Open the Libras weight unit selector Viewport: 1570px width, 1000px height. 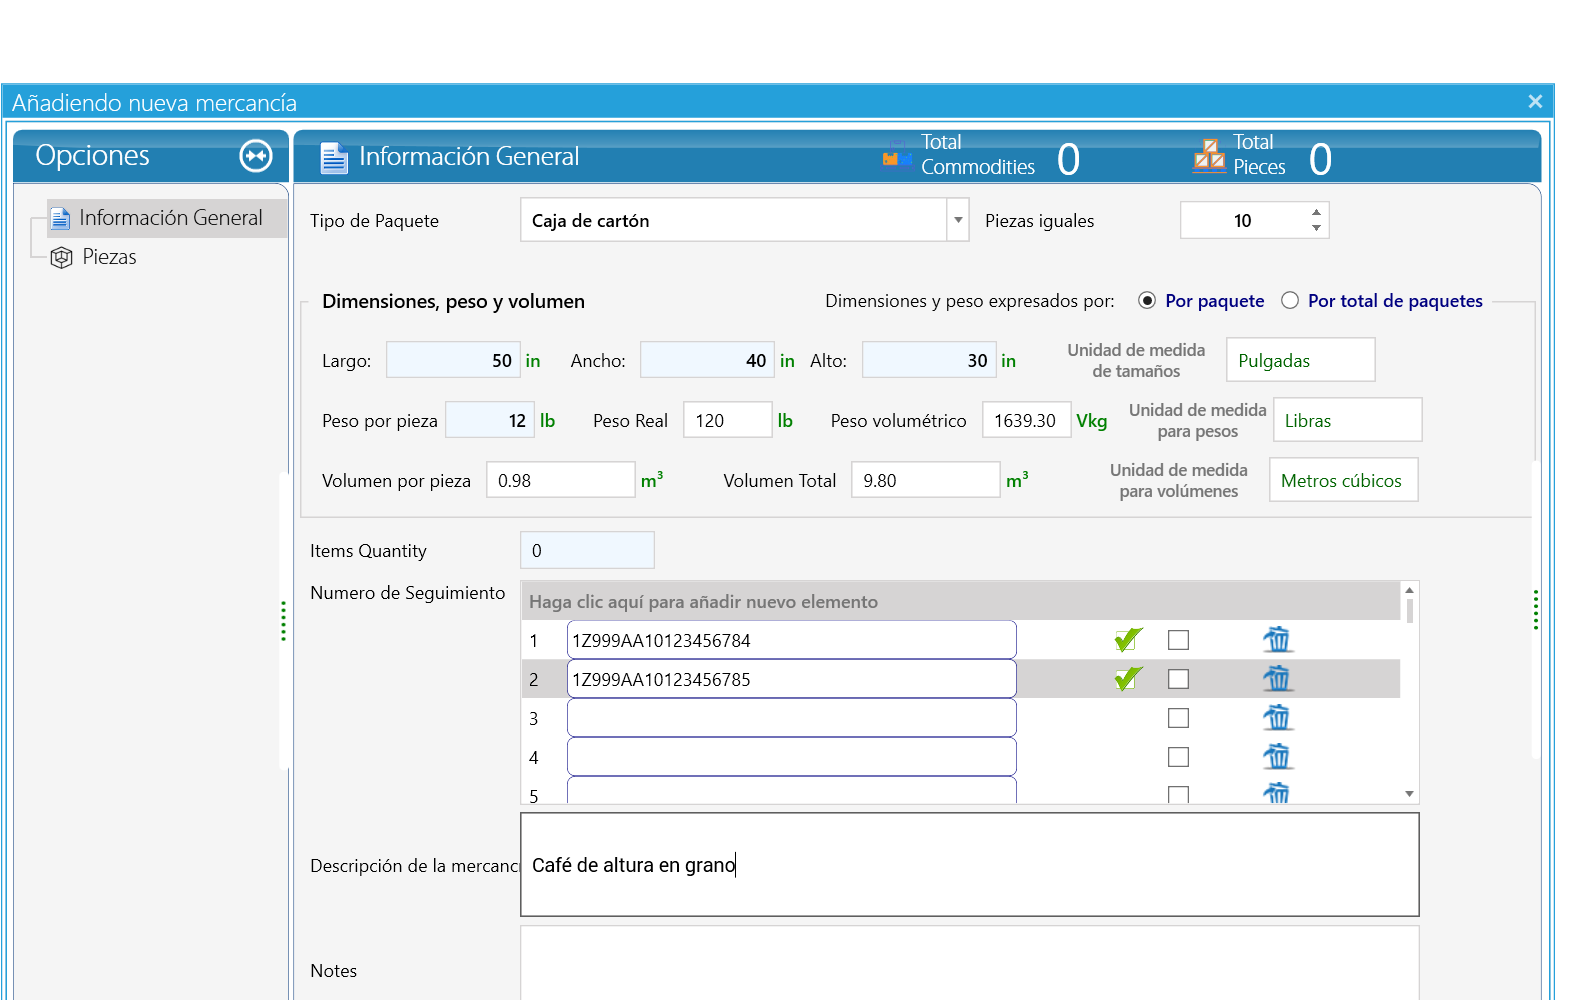click(1347, 420)
